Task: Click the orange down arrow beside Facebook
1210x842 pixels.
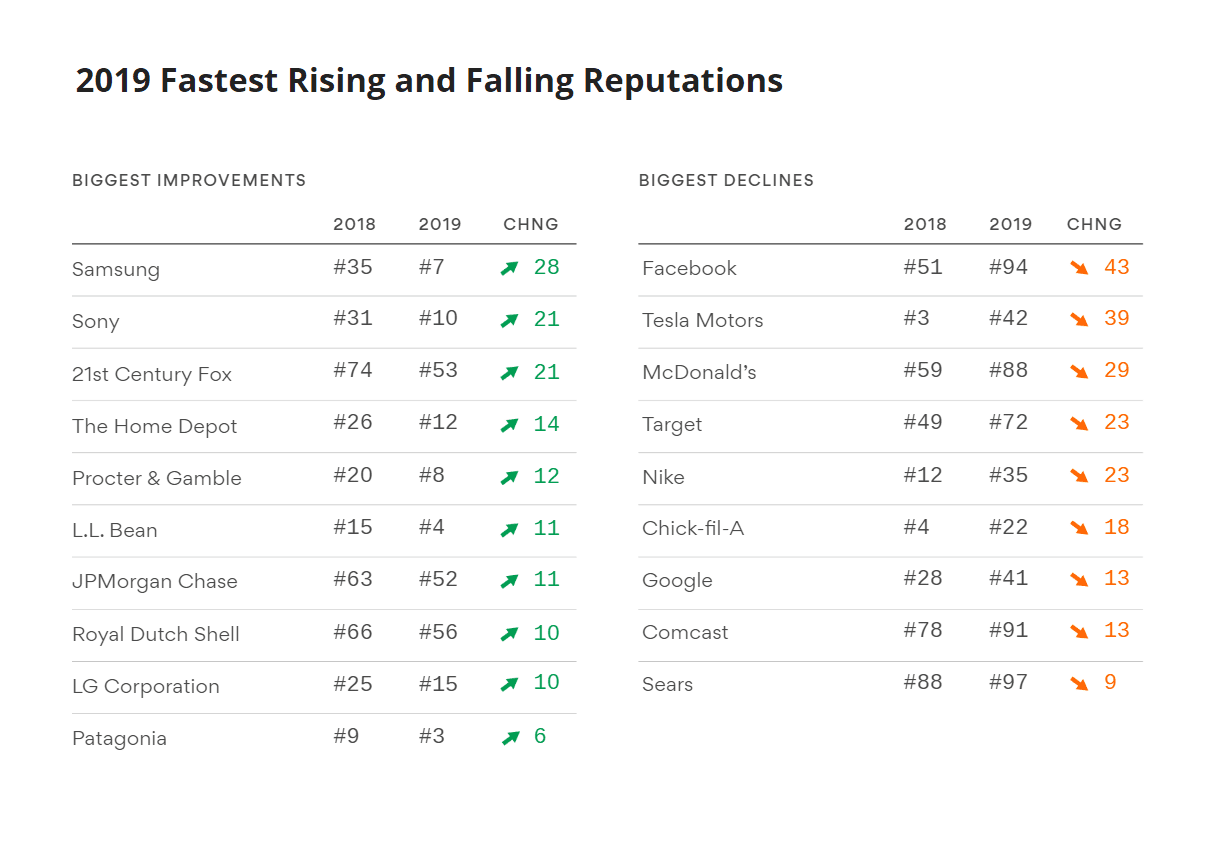Action: (x=1079, y=268)
